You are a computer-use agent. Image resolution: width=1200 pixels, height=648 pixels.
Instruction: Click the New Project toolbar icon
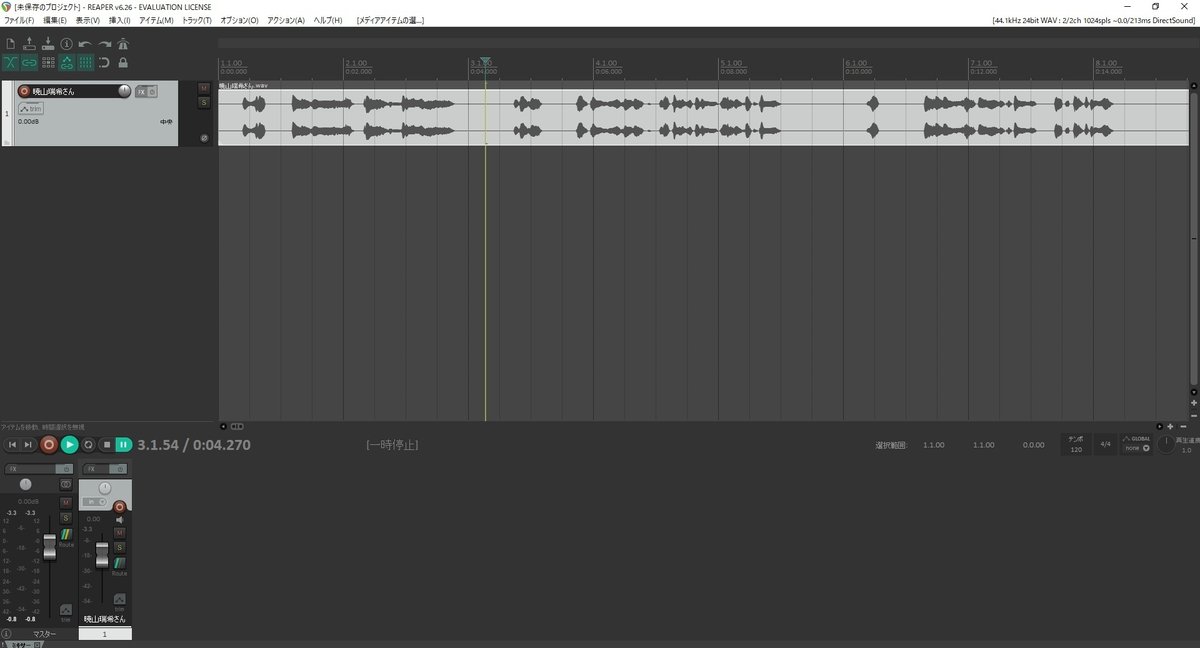pyautogui.click(x=11, y=44)
